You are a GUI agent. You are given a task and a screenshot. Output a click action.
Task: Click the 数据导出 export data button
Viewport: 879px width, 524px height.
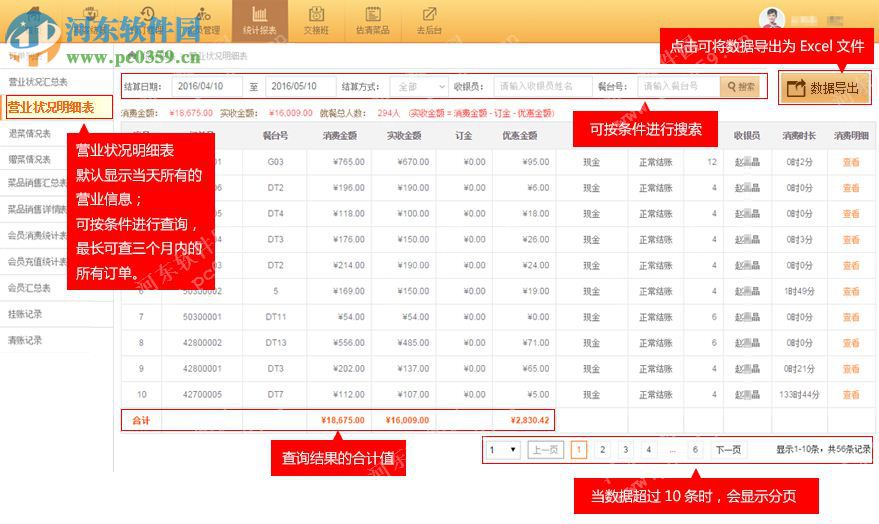pyautogui.click(x=824, y=88)
